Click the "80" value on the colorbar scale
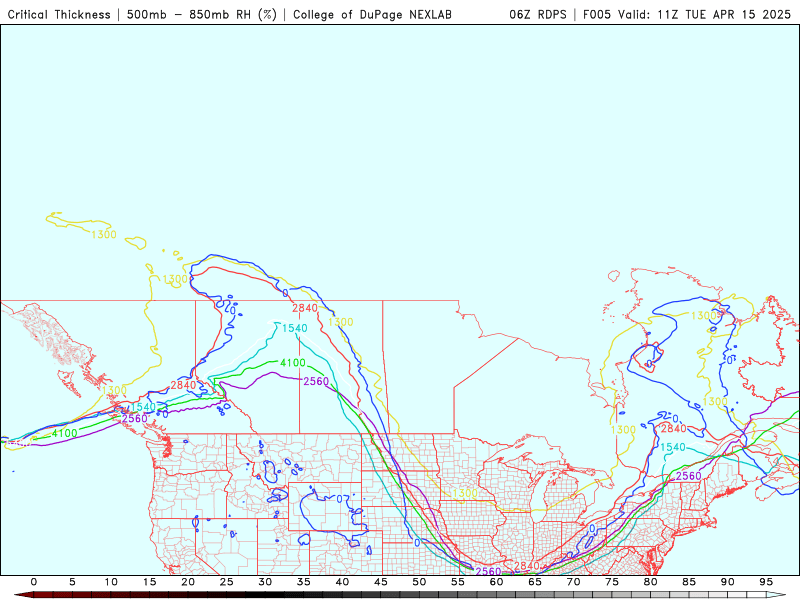The height and width of the screenshot is (600, 800). click(x=651, y=582)
